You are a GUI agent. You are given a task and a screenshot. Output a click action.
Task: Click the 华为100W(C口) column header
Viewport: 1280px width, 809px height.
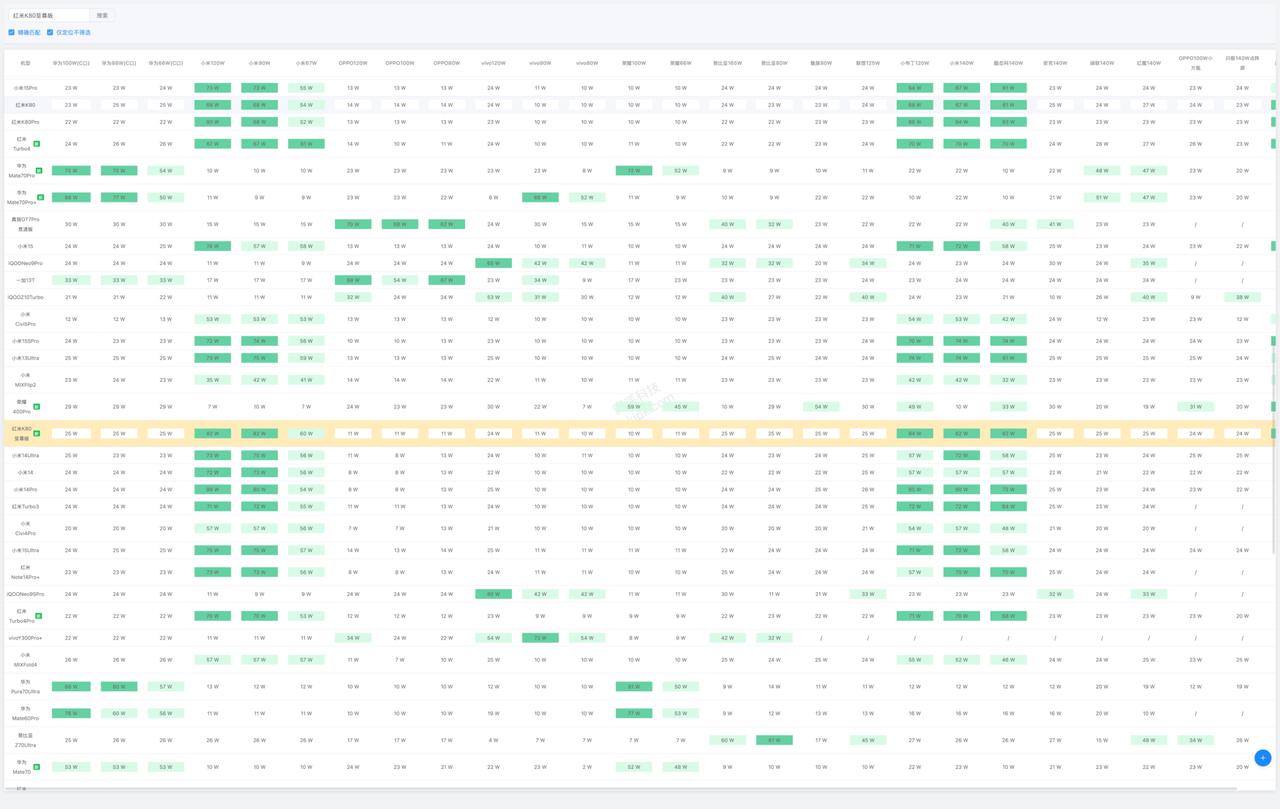71,63
